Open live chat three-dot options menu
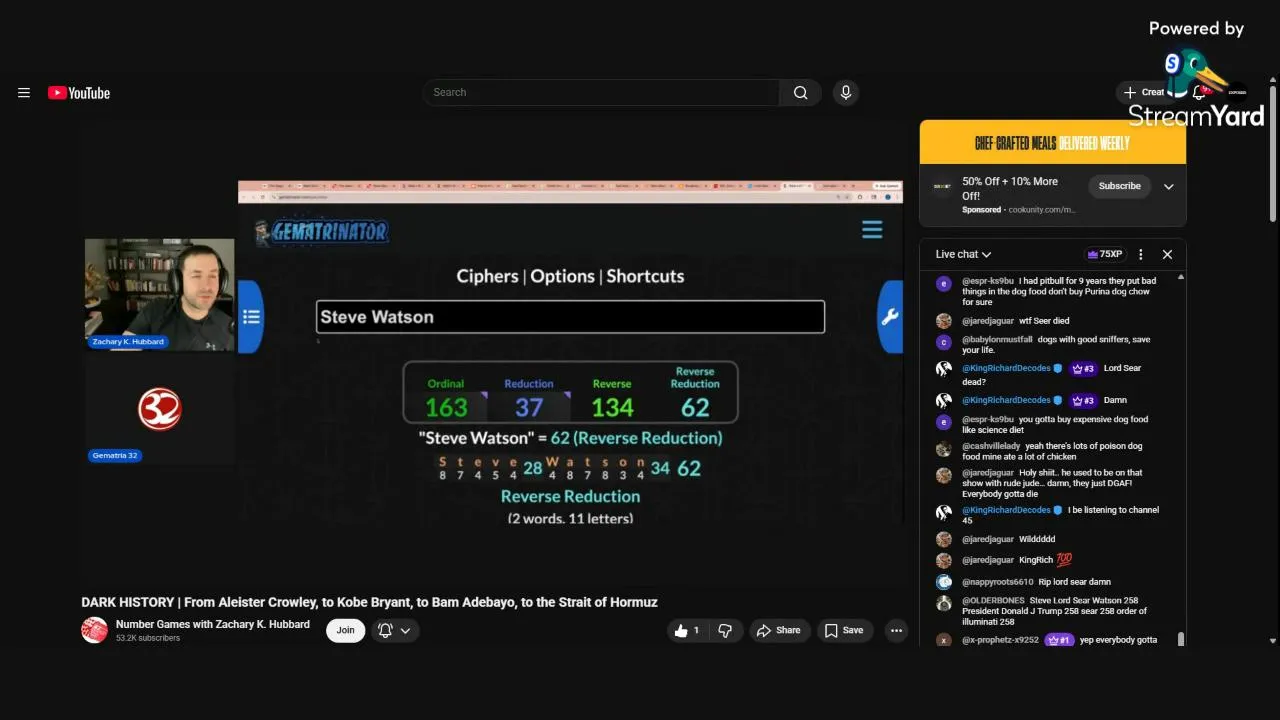This screenshot has height=720, width=1280. coord(1141,254)
